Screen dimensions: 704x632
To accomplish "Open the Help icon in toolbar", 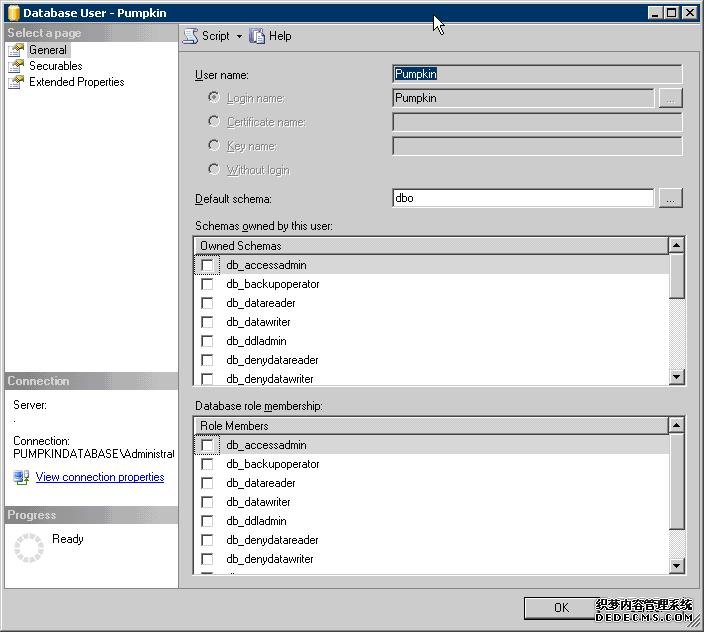I will [x=258, y=36].
